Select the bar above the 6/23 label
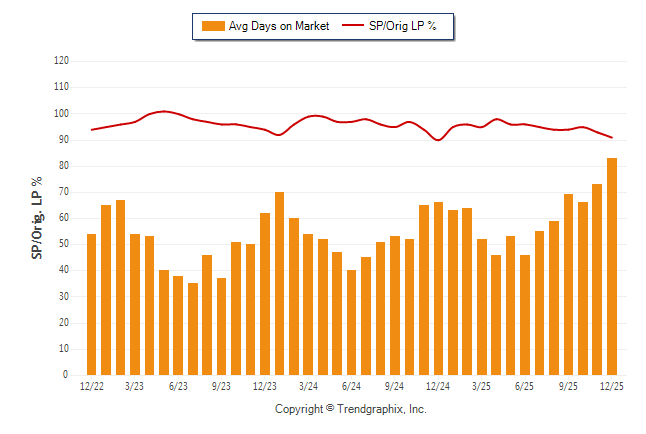The image size is (646, 434). pyautogui.click(x=178, y=325)
